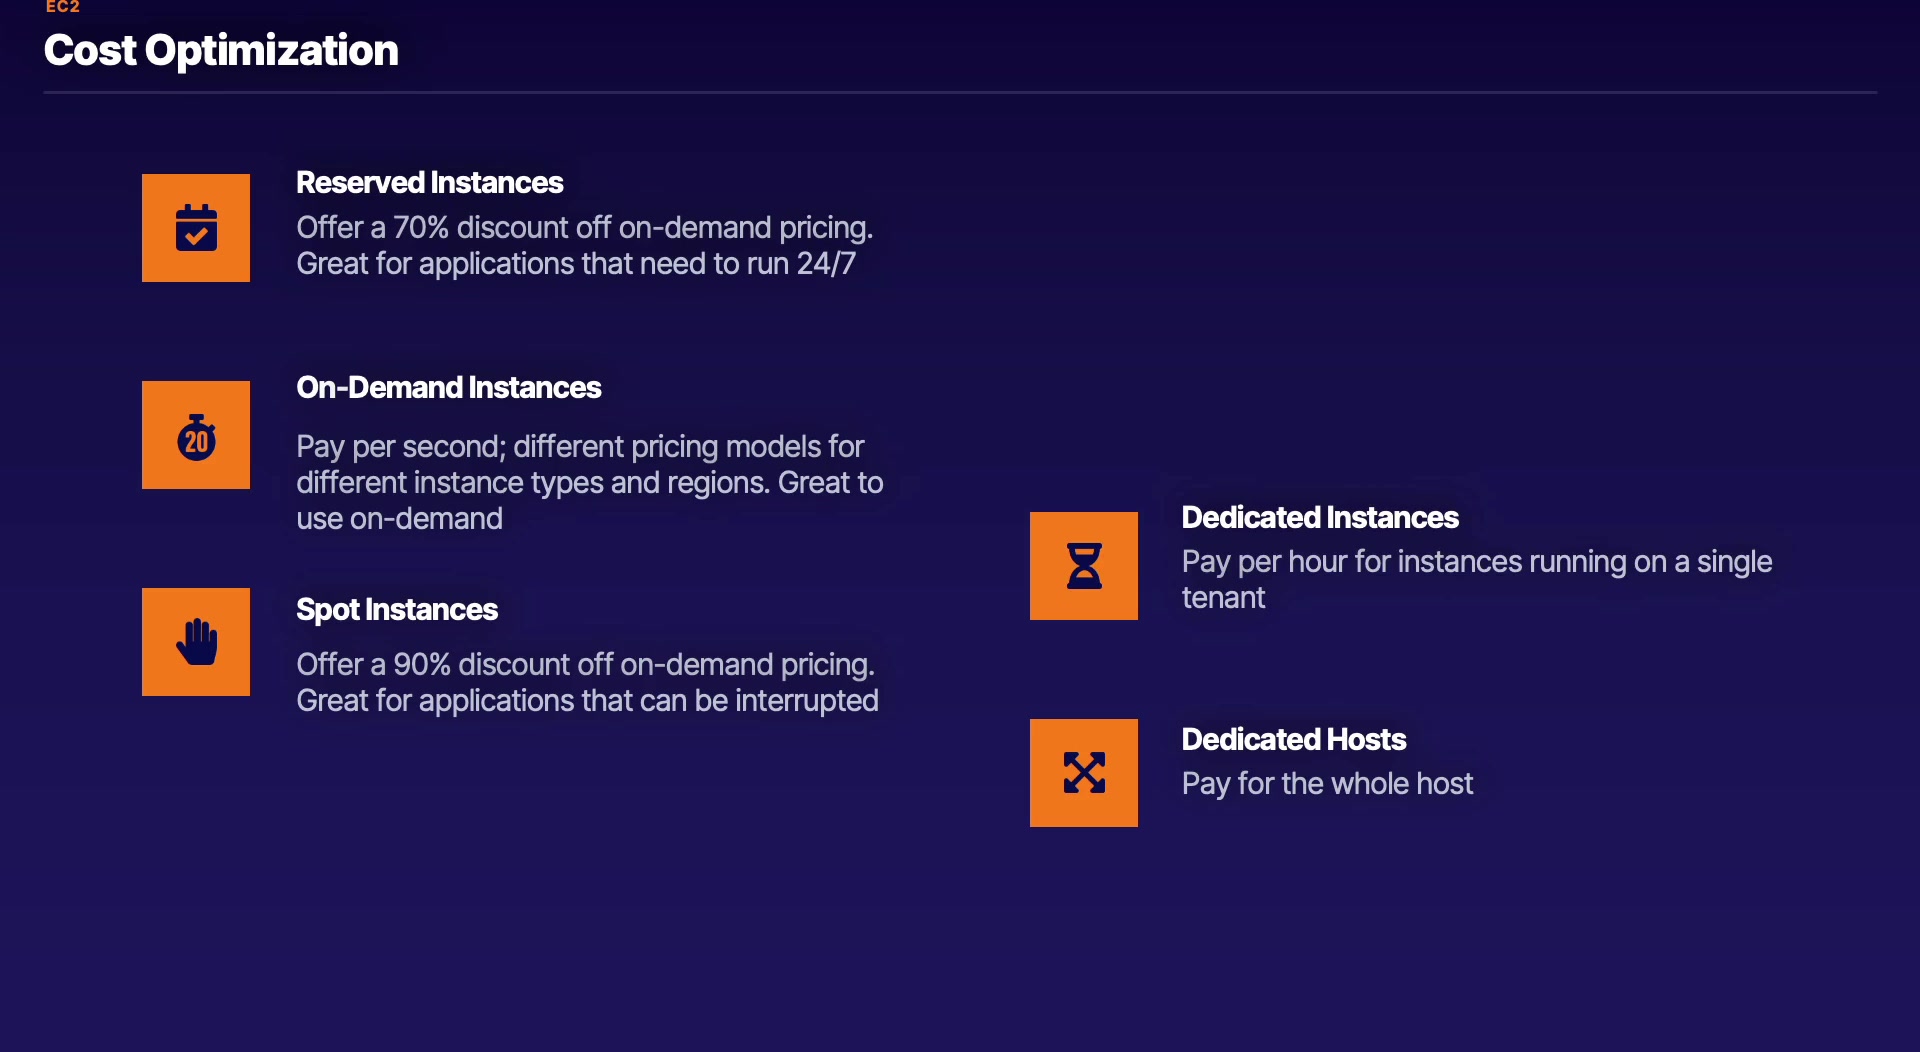Click the orange EC2 label above the title
Screen dimensions: 1920x1052
(x=62, y=7)
